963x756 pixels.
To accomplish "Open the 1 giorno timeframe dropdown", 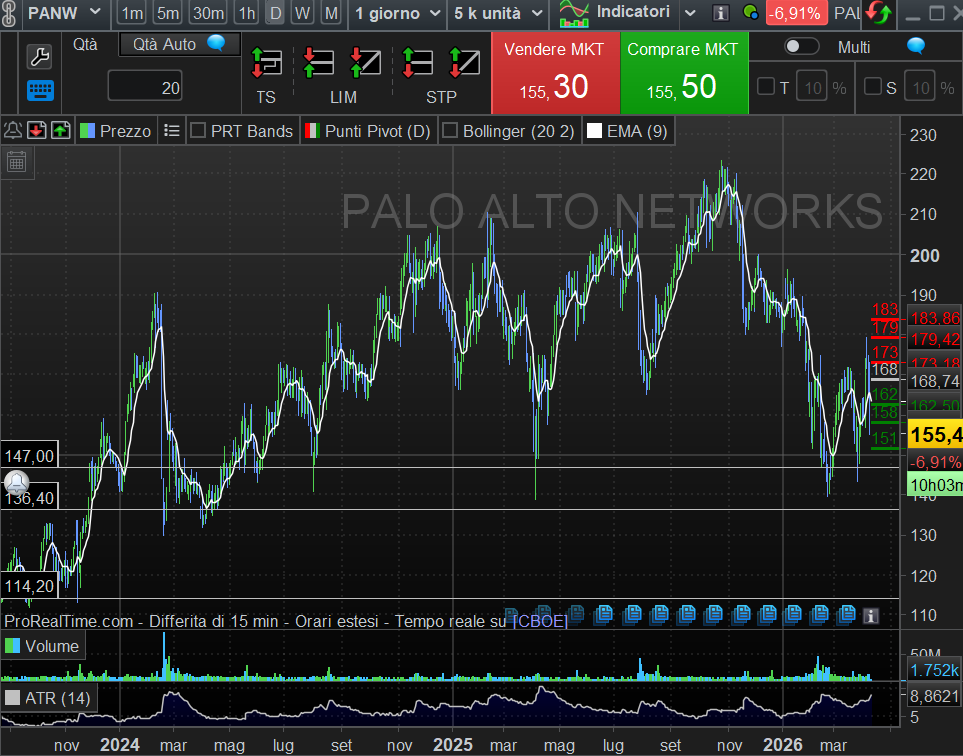I will (x=397, y=13).
